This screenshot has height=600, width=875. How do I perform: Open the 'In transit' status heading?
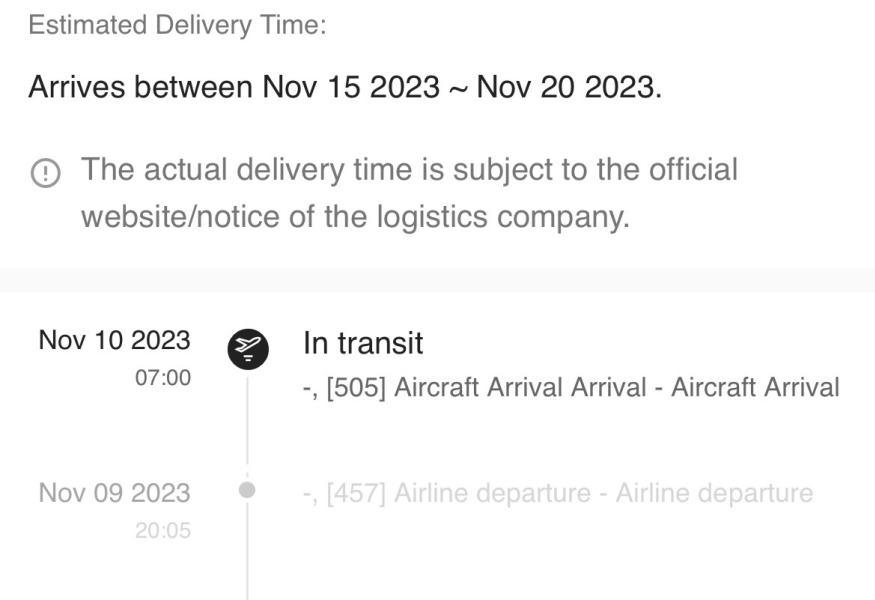point(363,343)
